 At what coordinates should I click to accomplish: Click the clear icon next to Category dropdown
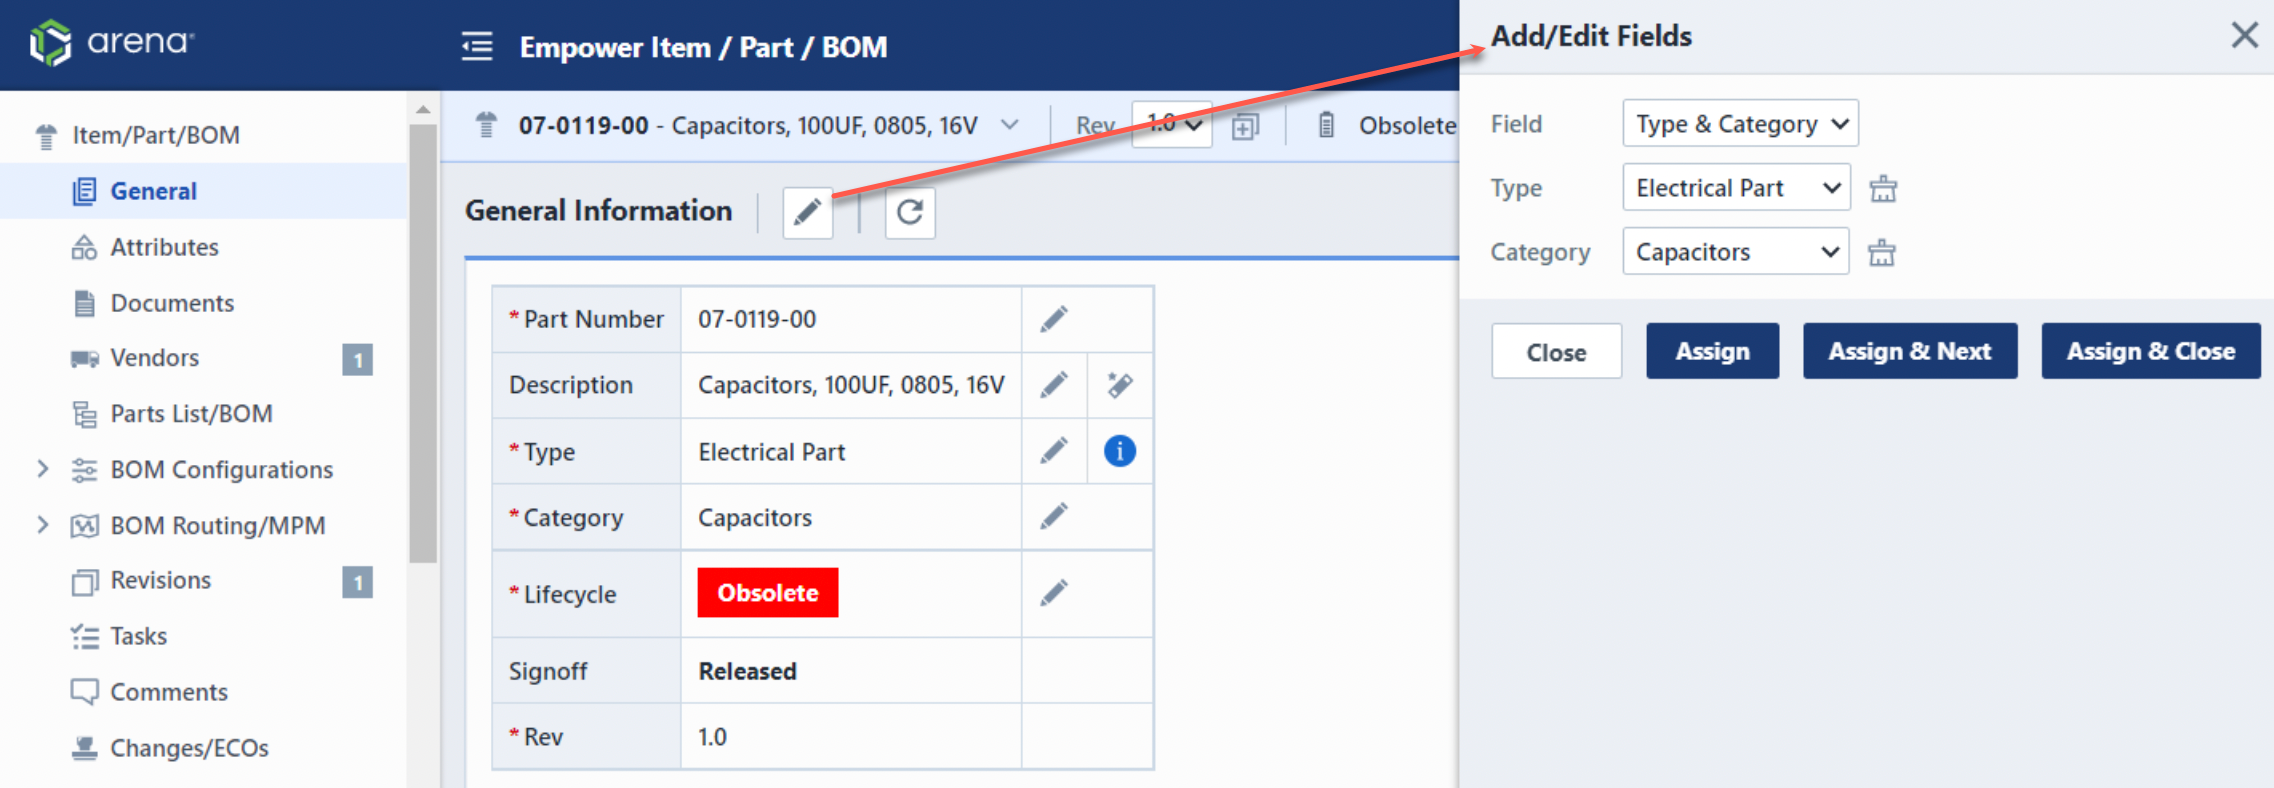click(x=1881, y=252)
